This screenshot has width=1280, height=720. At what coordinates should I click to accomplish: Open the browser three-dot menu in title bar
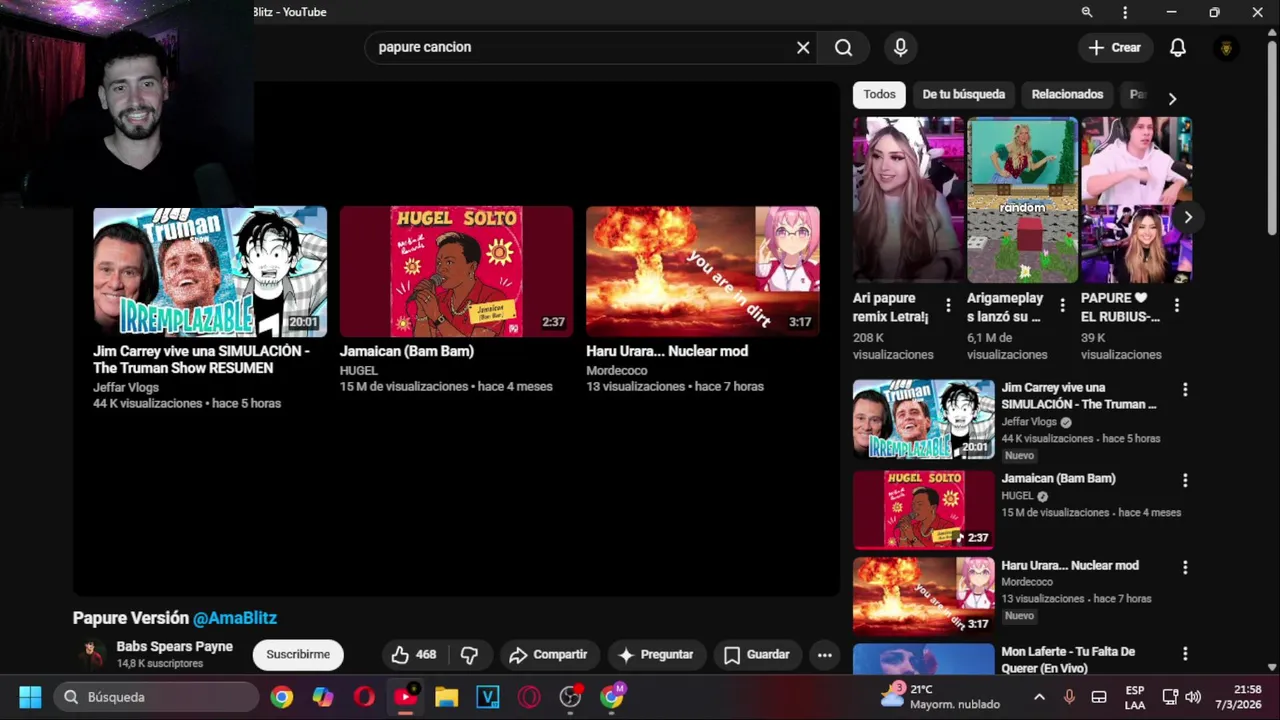[x=1125, y=12]
